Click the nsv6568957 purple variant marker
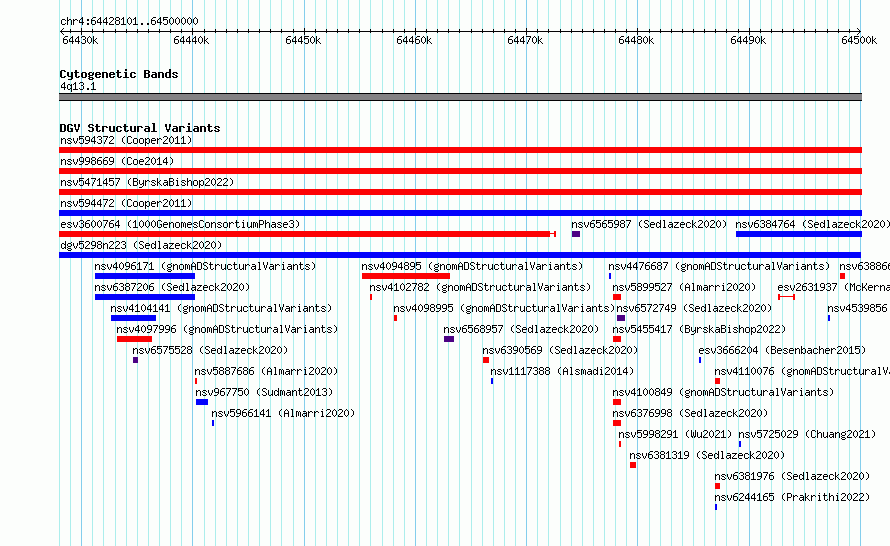The image size is (890, 546). (x=449, y=339)
